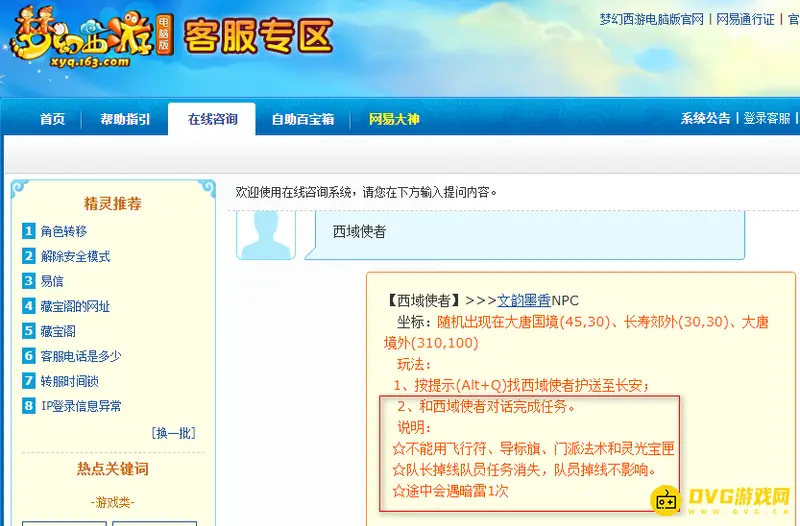The width and height of the screenshot is (800, 526).
Task: Click the user avatar beside 西域使者 message
Action: [266, 235]
